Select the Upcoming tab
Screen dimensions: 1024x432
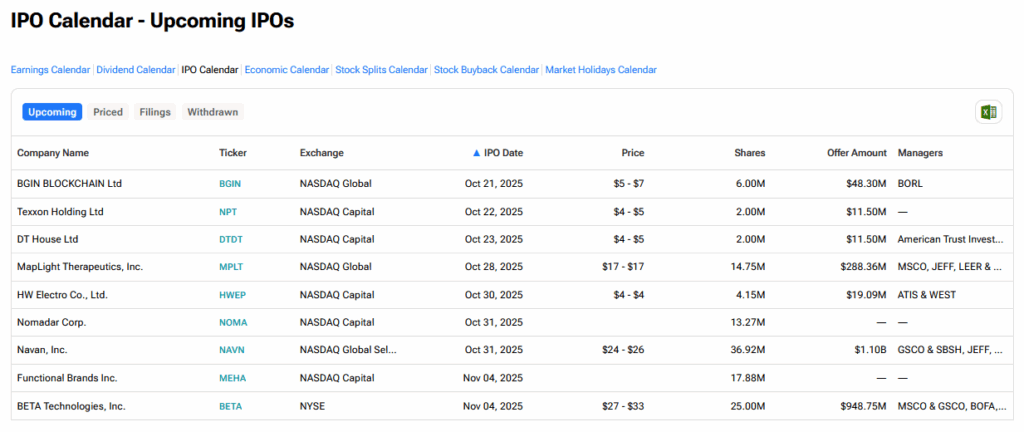(x=52, y=112)
